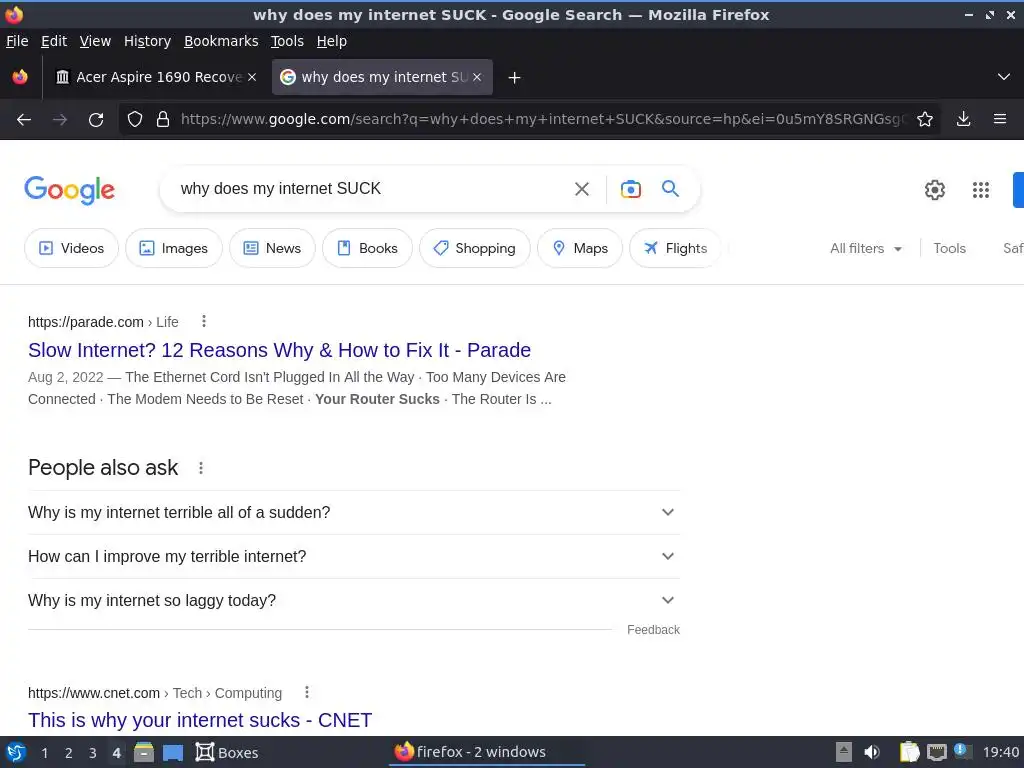Open 'This is why your internet sucks - CNET'
The image size is (1024, 768).
point(200,720)
